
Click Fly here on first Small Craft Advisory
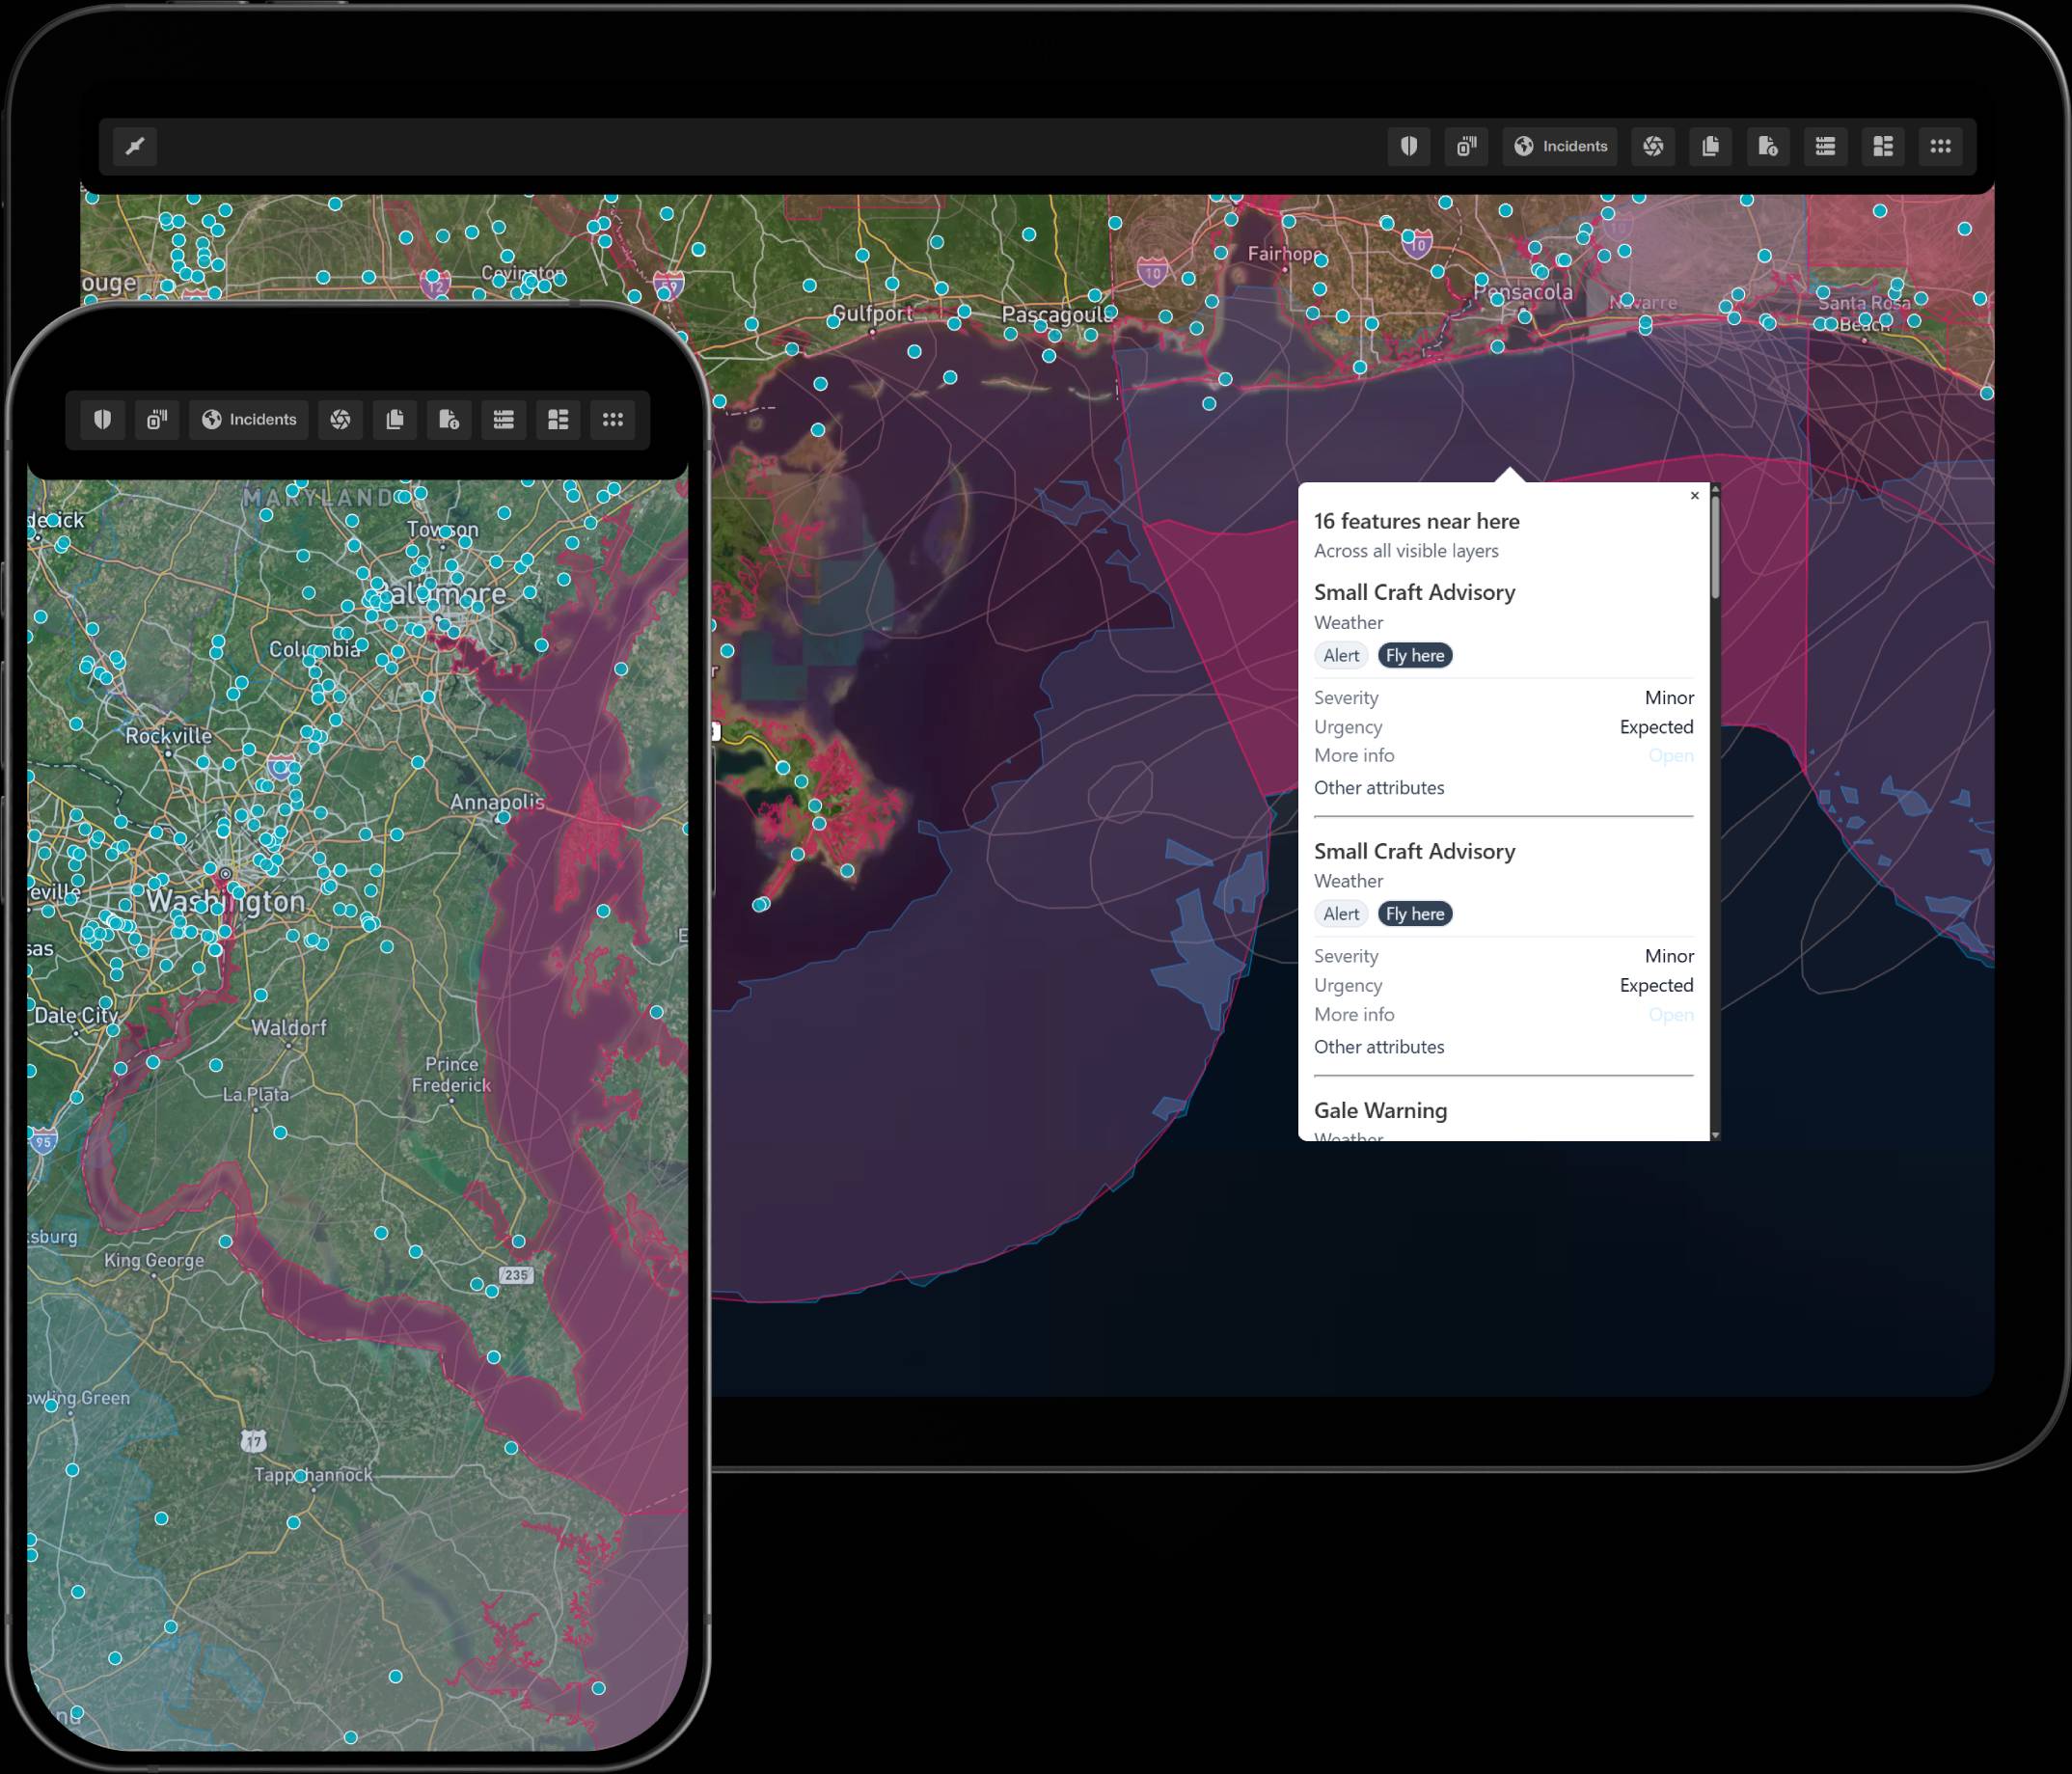[x=1414, y=655]
